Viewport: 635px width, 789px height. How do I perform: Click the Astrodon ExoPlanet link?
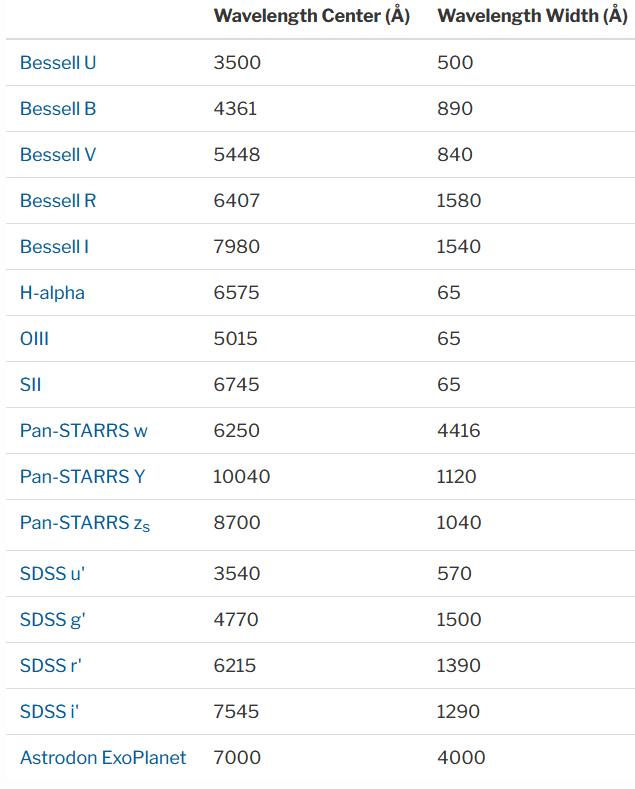[x=103, y=758]
